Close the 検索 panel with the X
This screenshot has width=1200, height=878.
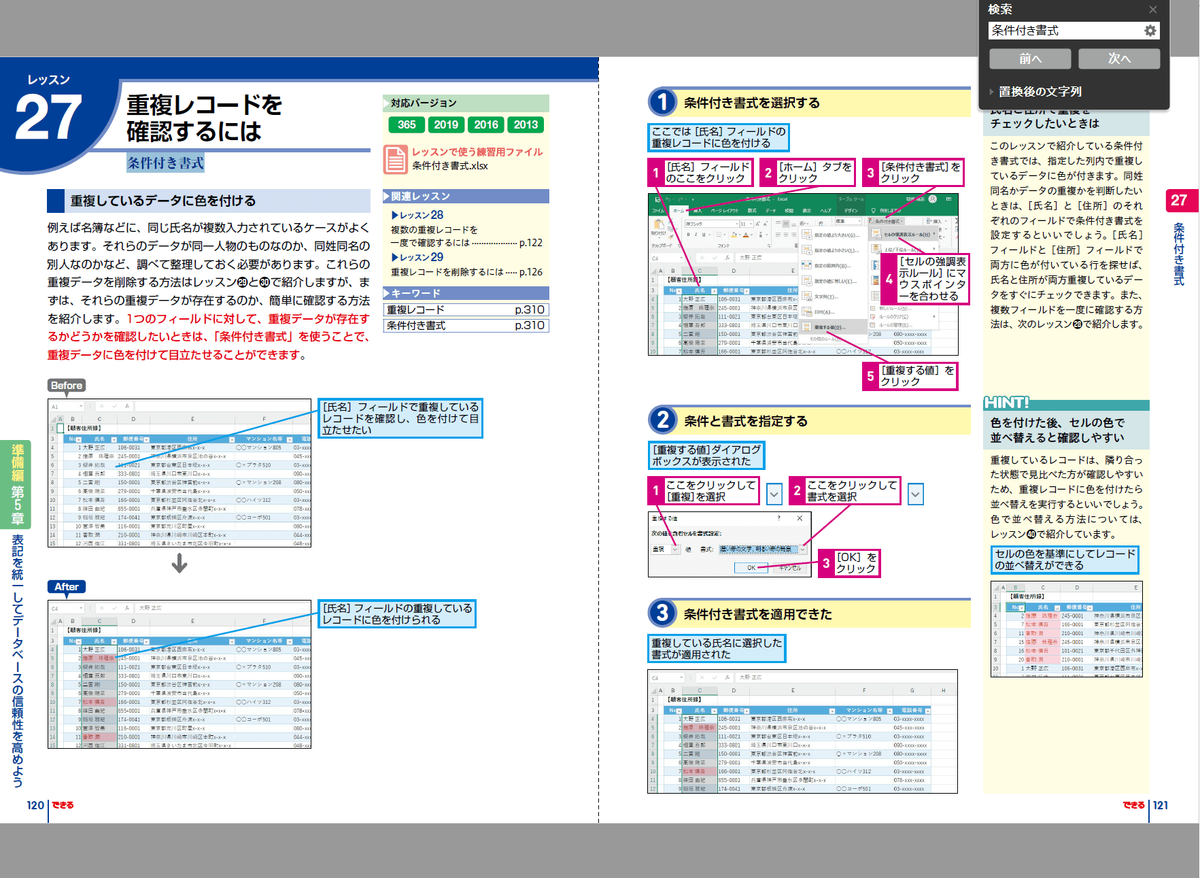pos(1153,9)
